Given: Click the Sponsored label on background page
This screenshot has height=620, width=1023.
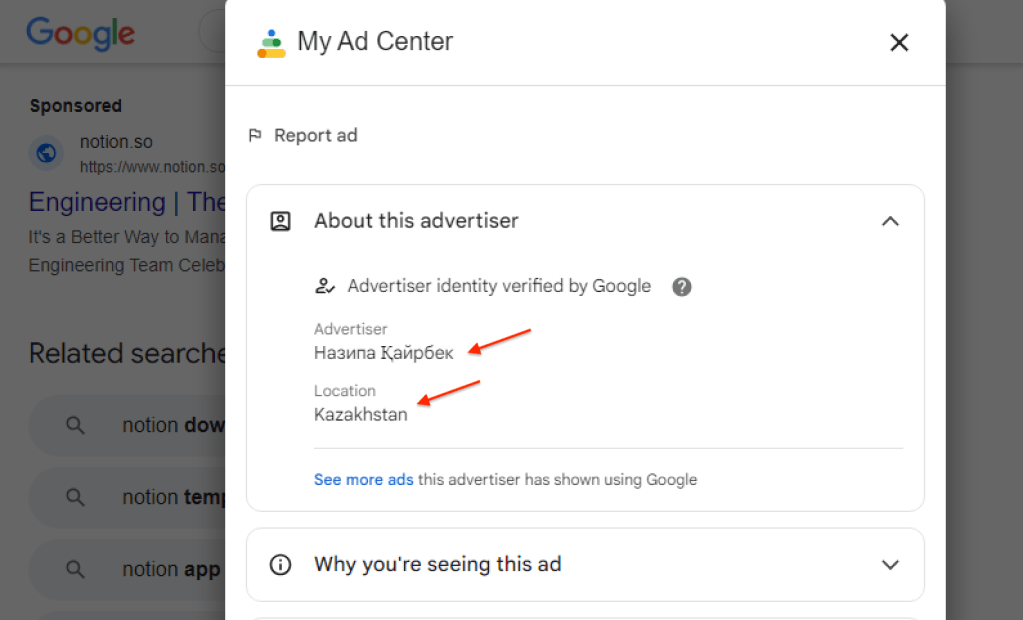Looking at the screenshot, I should click(x=76, y=106).
